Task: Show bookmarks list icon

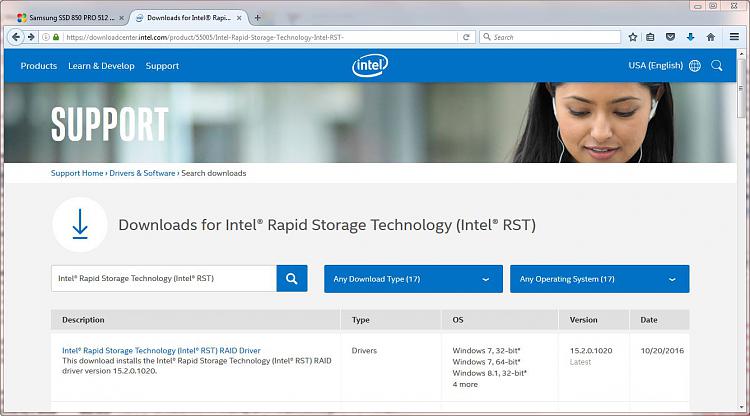Action: [x=650, y=37]
